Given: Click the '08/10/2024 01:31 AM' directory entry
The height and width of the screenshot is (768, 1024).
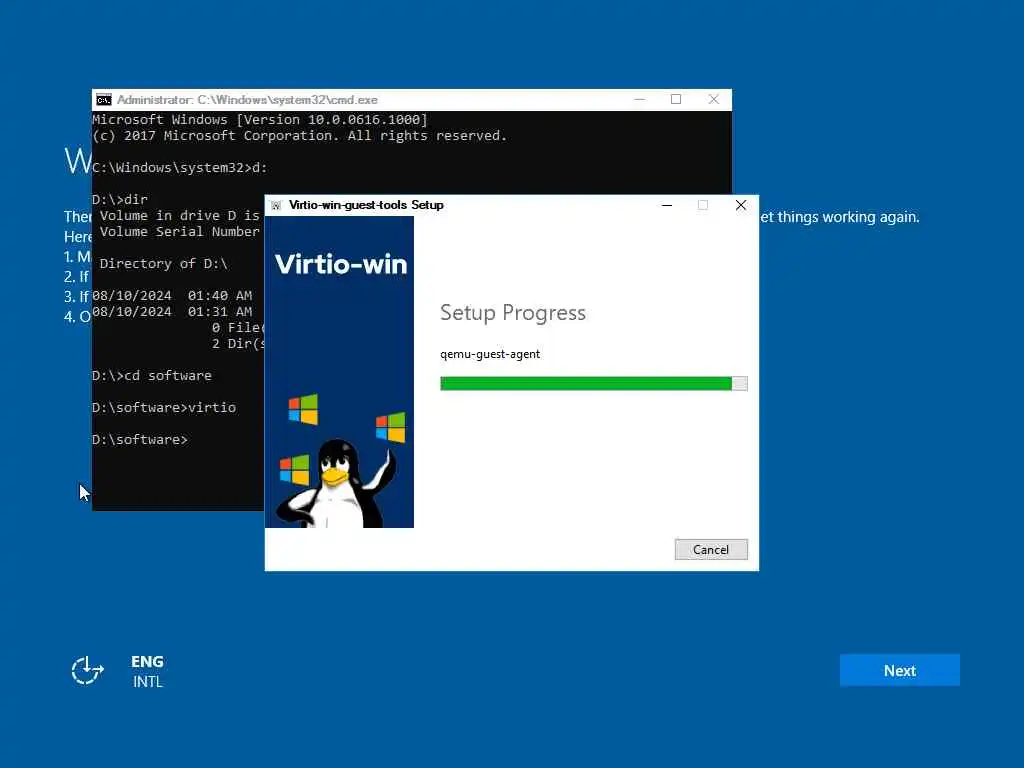Looking at the screenshot, I should pyautogui.click(x=172, y=312).
